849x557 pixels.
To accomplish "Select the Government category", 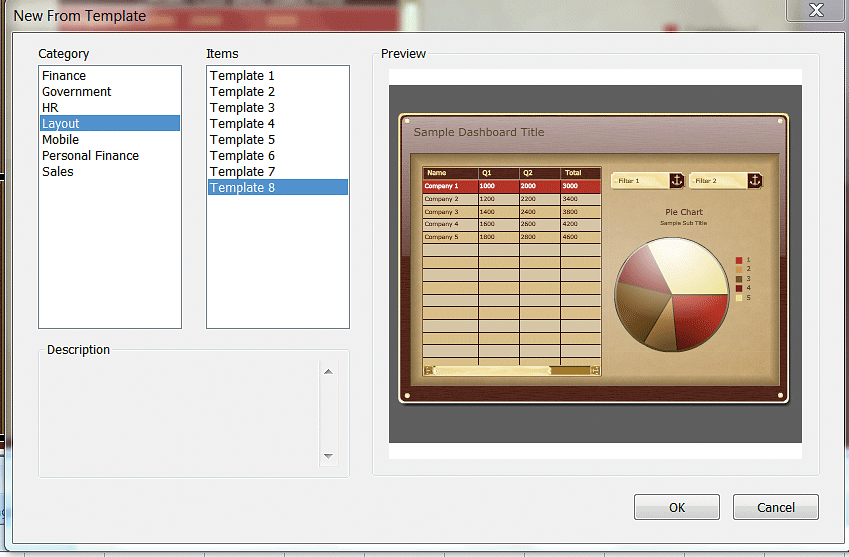I will (x=77, y=92).
